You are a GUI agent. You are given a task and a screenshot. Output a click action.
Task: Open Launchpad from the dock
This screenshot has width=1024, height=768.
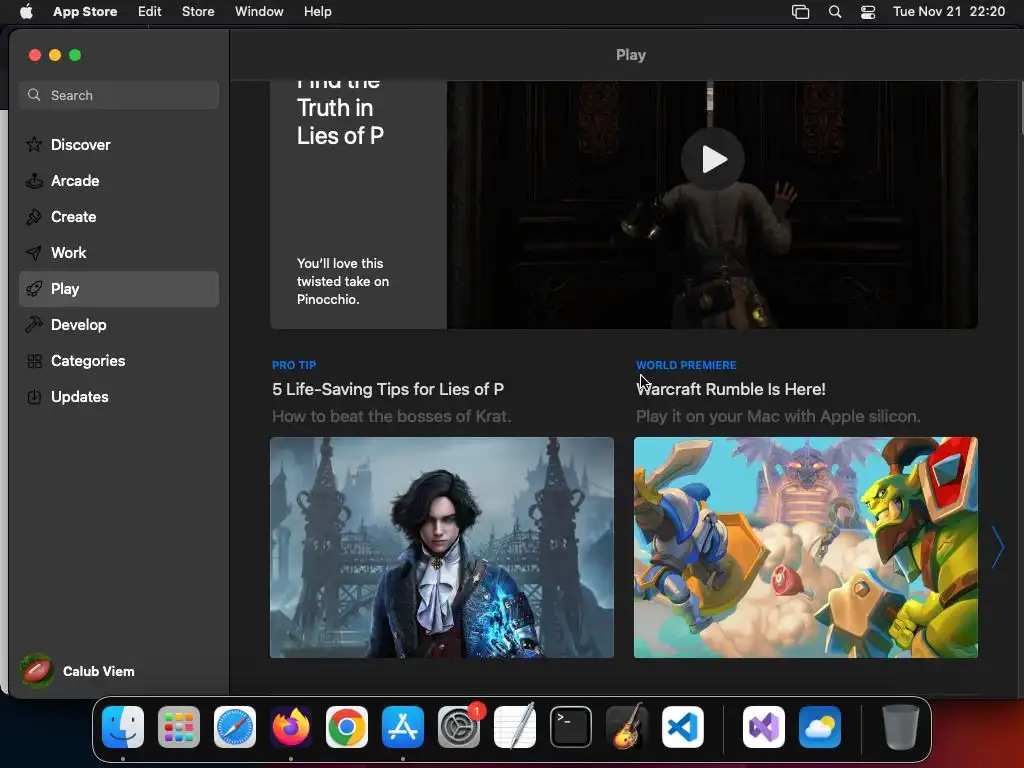click(x=179, y=727)
